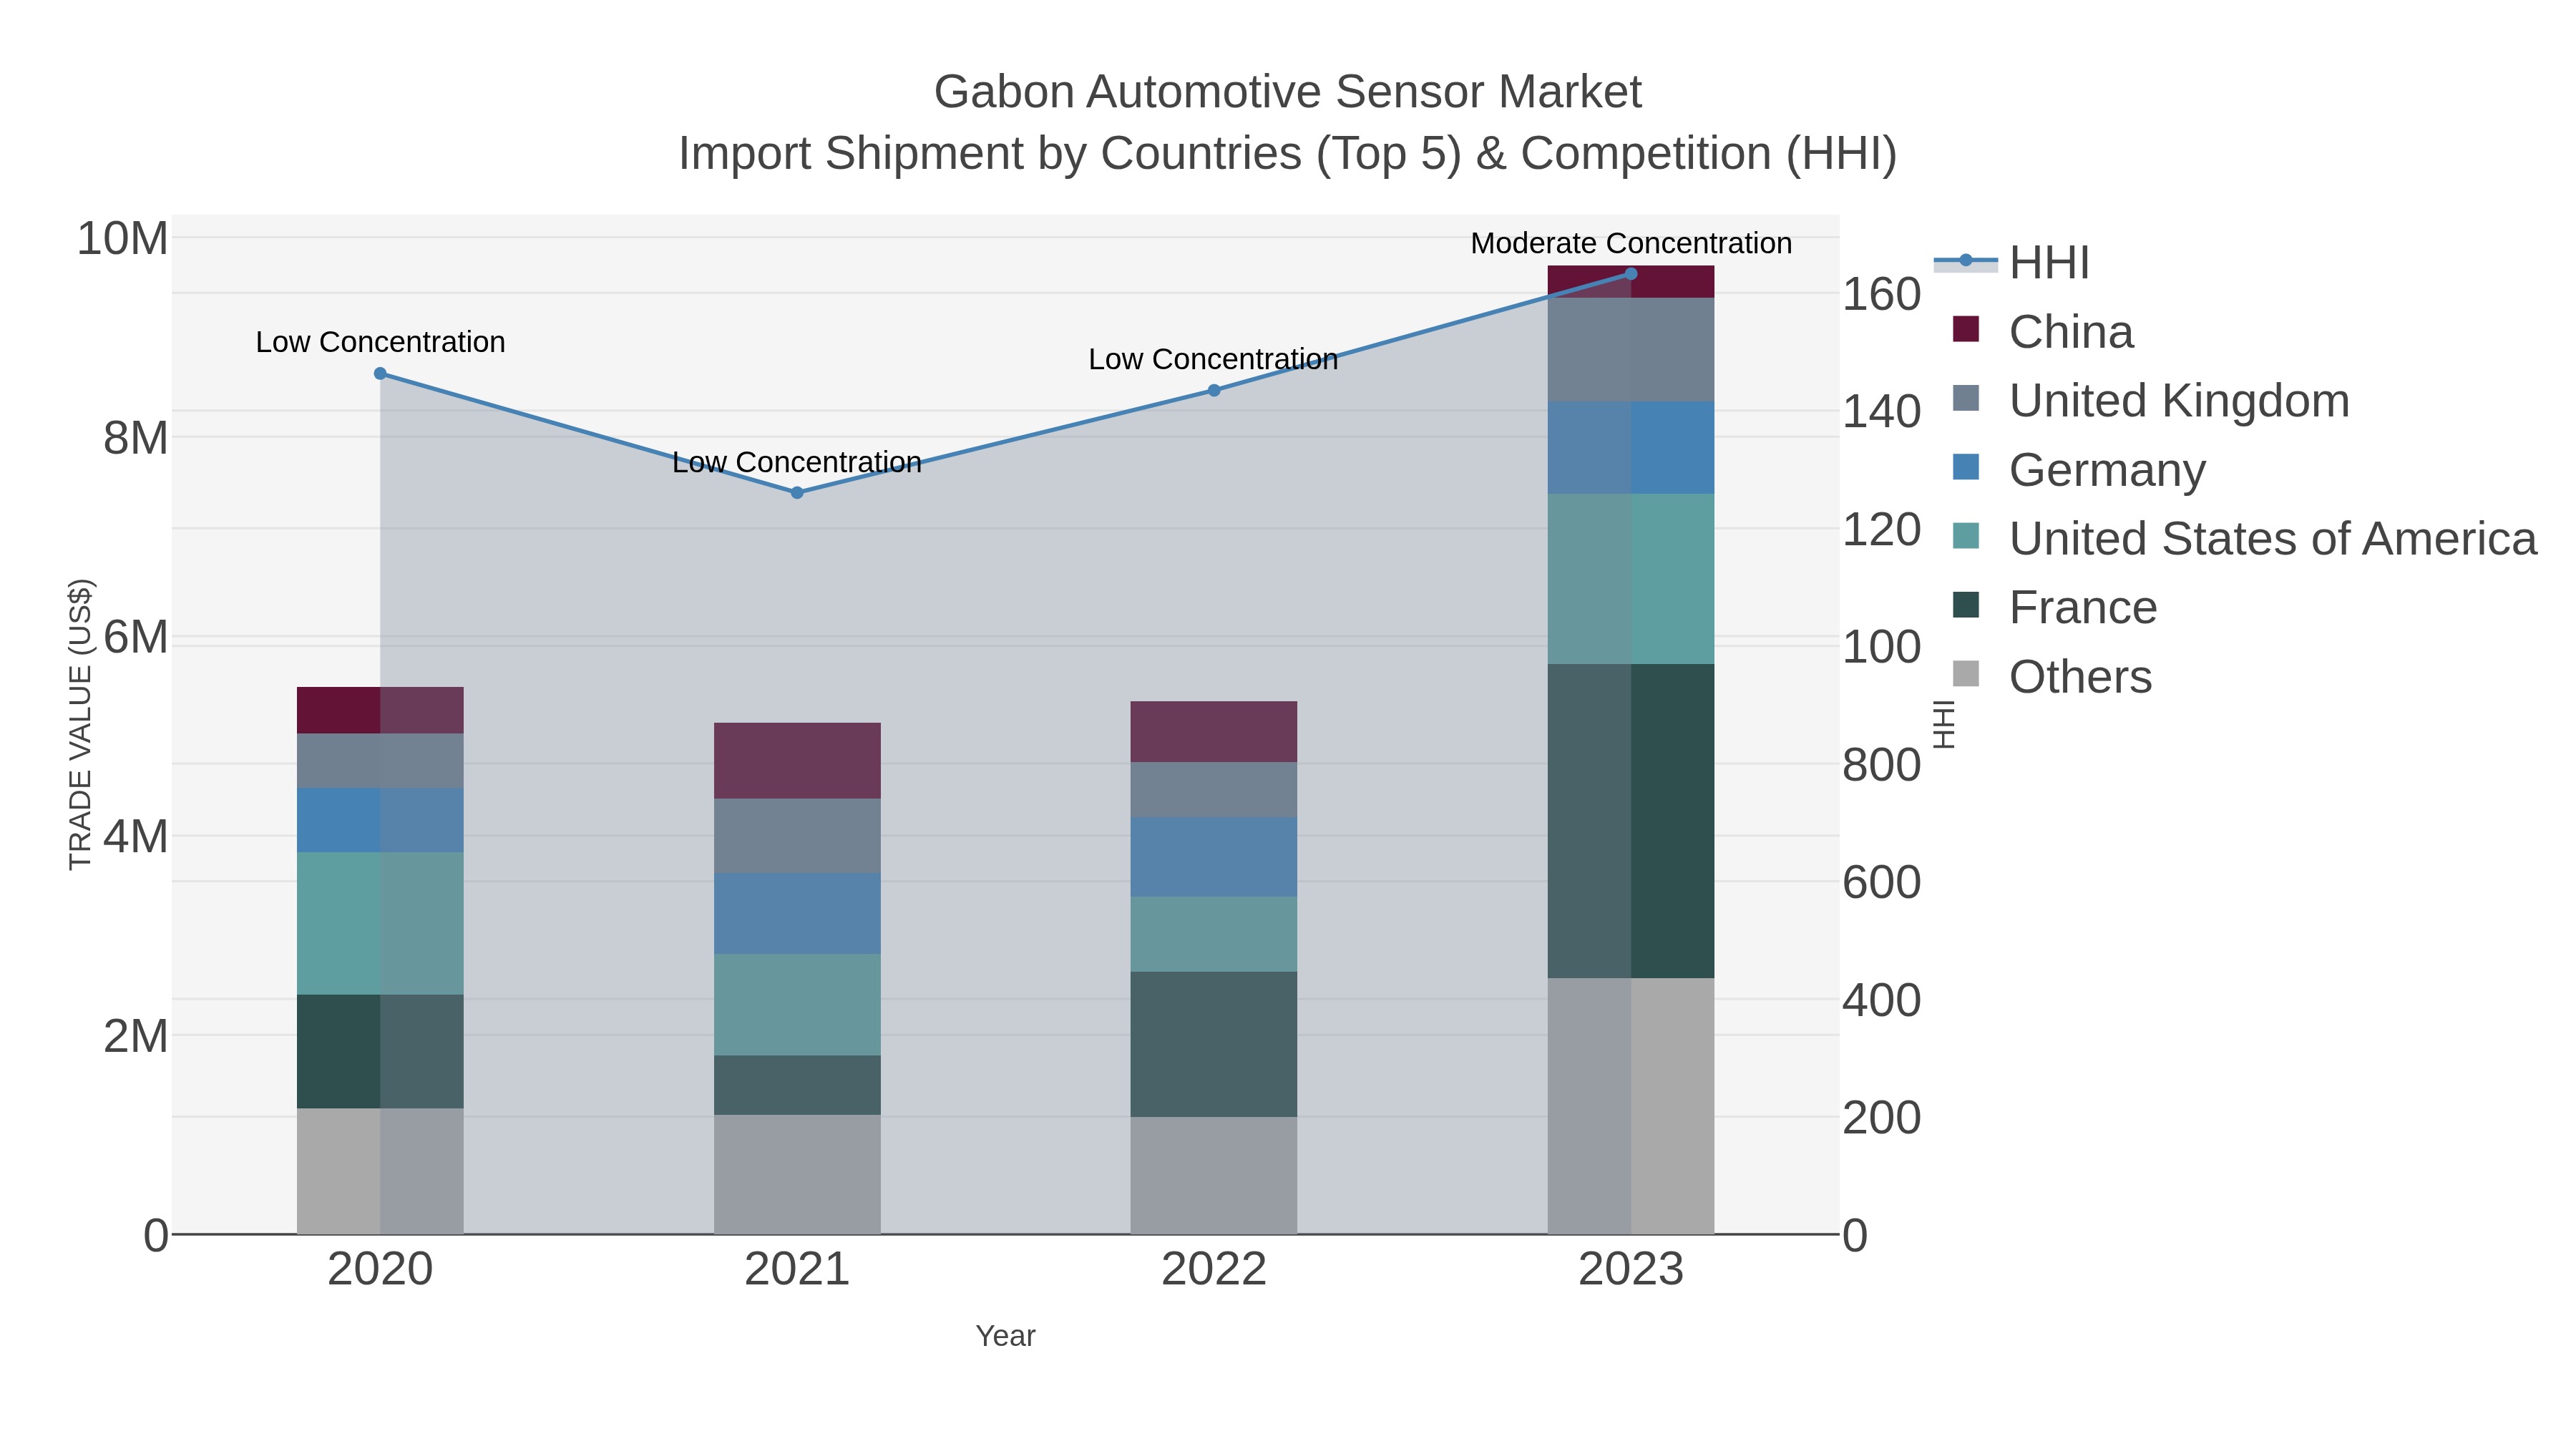Click the Low Concentration label above 2022

click(1213, 359)
